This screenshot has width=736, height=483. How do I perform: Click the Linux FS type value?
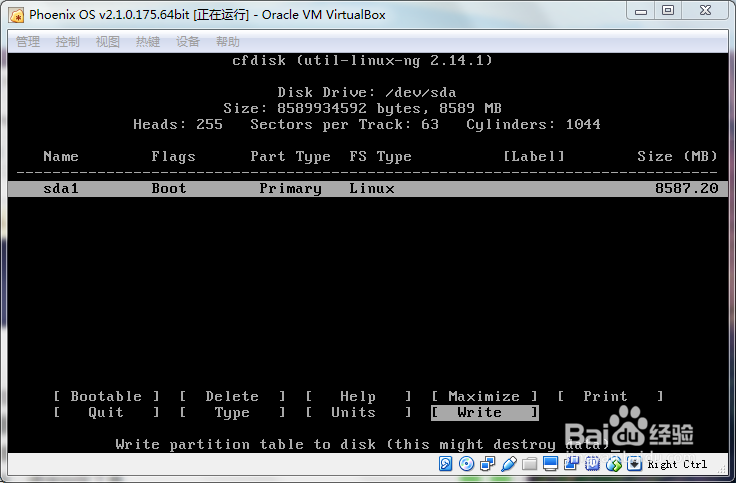371,189
